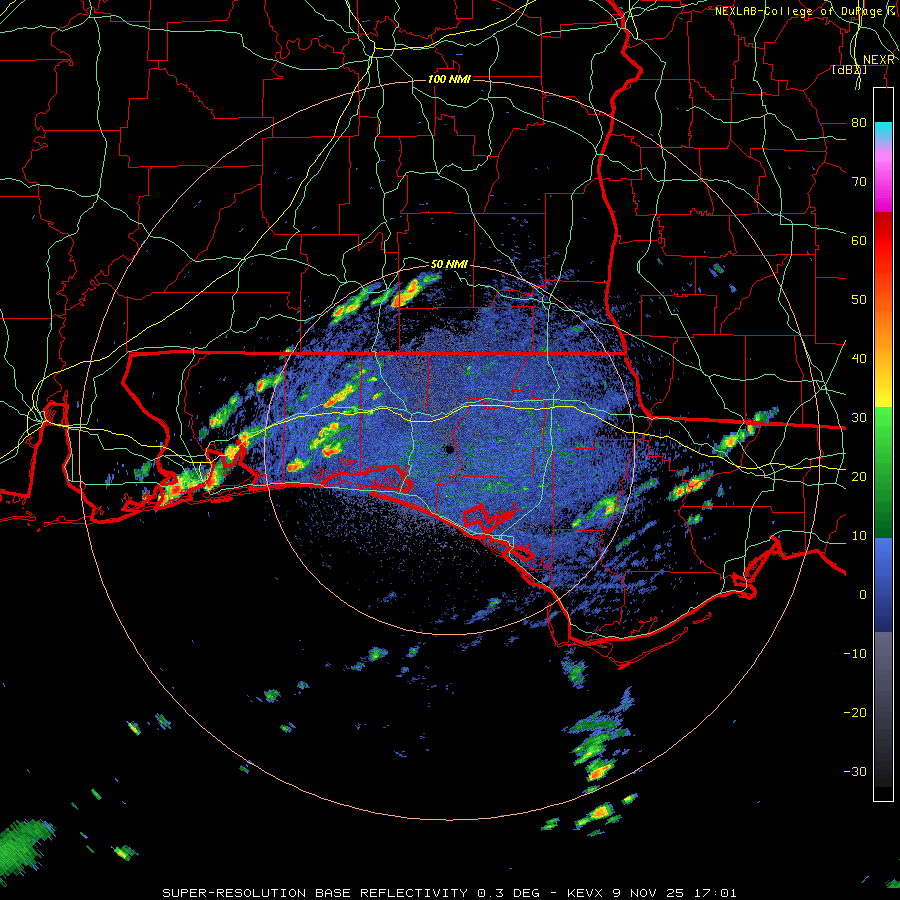Click the 100 NMI range ring label
Viewport: 900px width, 900px height.
click(449, 79)
